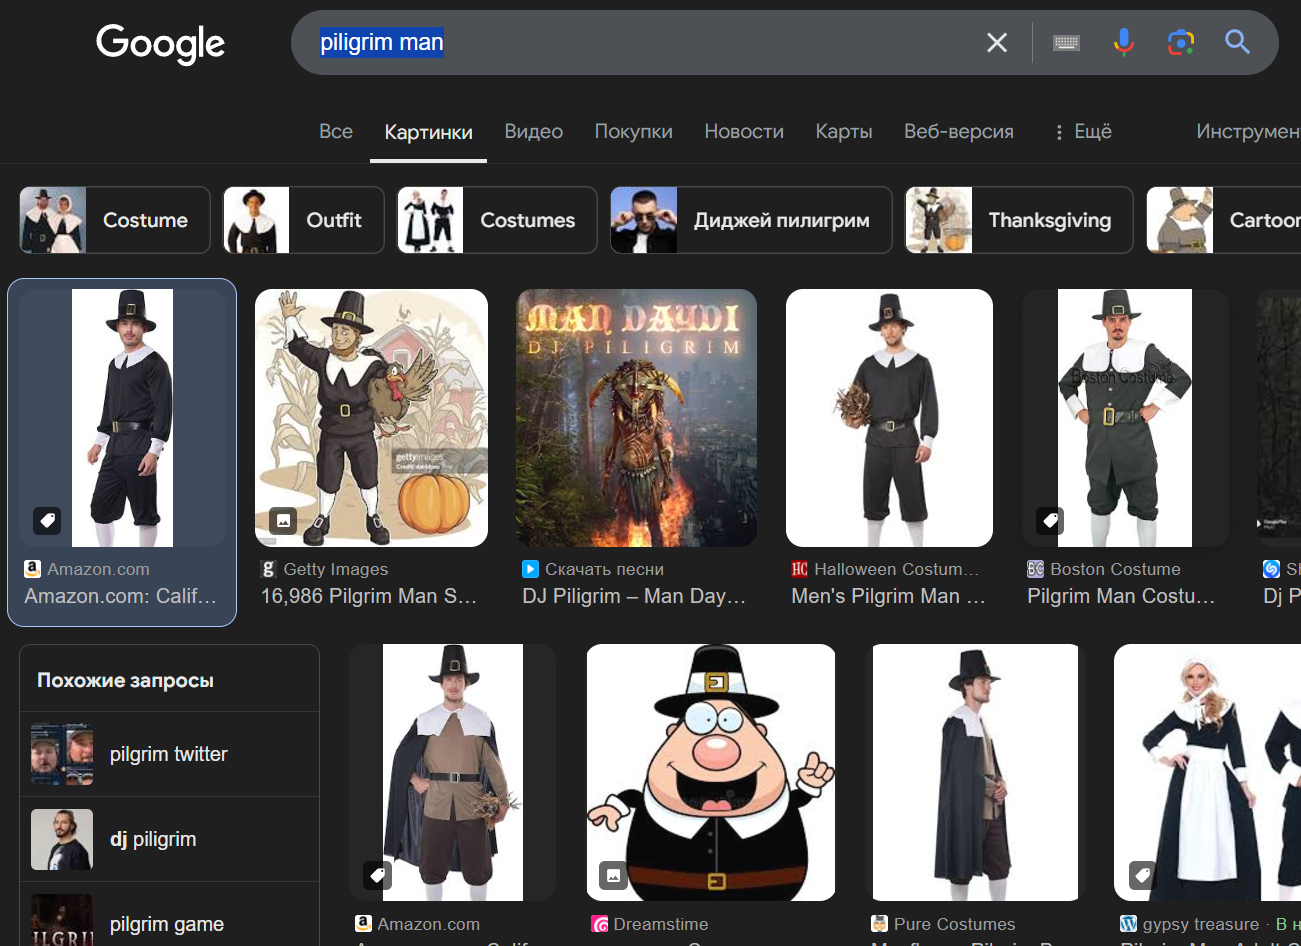Viewport: 1301px width, 946px height.
Task: Open the Halloween Costumes men's pilgrim image
Action: pyautogui.click(x=889, y=418)
